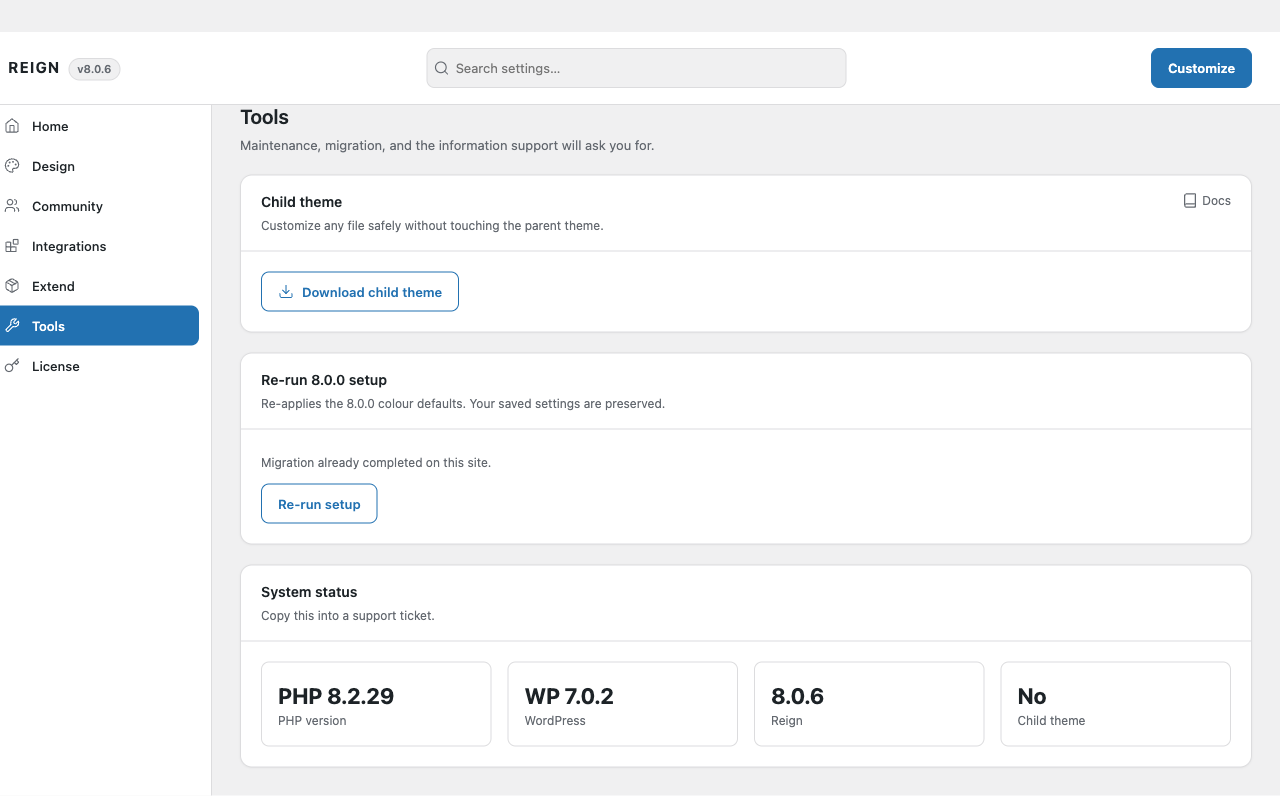Screen dimensions: 1280x800
Task: Click the Docs book icon
Action: (x=1190, y=201)
